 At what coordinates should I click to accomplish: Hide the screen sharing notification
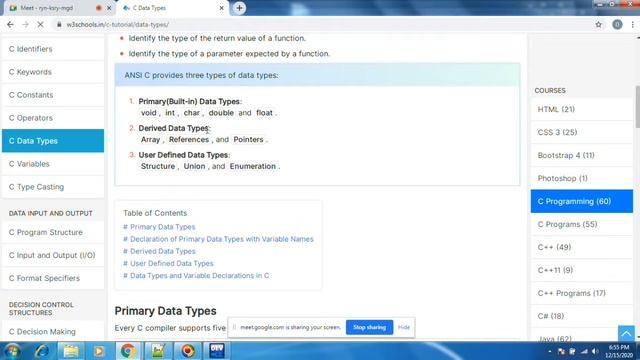click(x=404, y=327)
